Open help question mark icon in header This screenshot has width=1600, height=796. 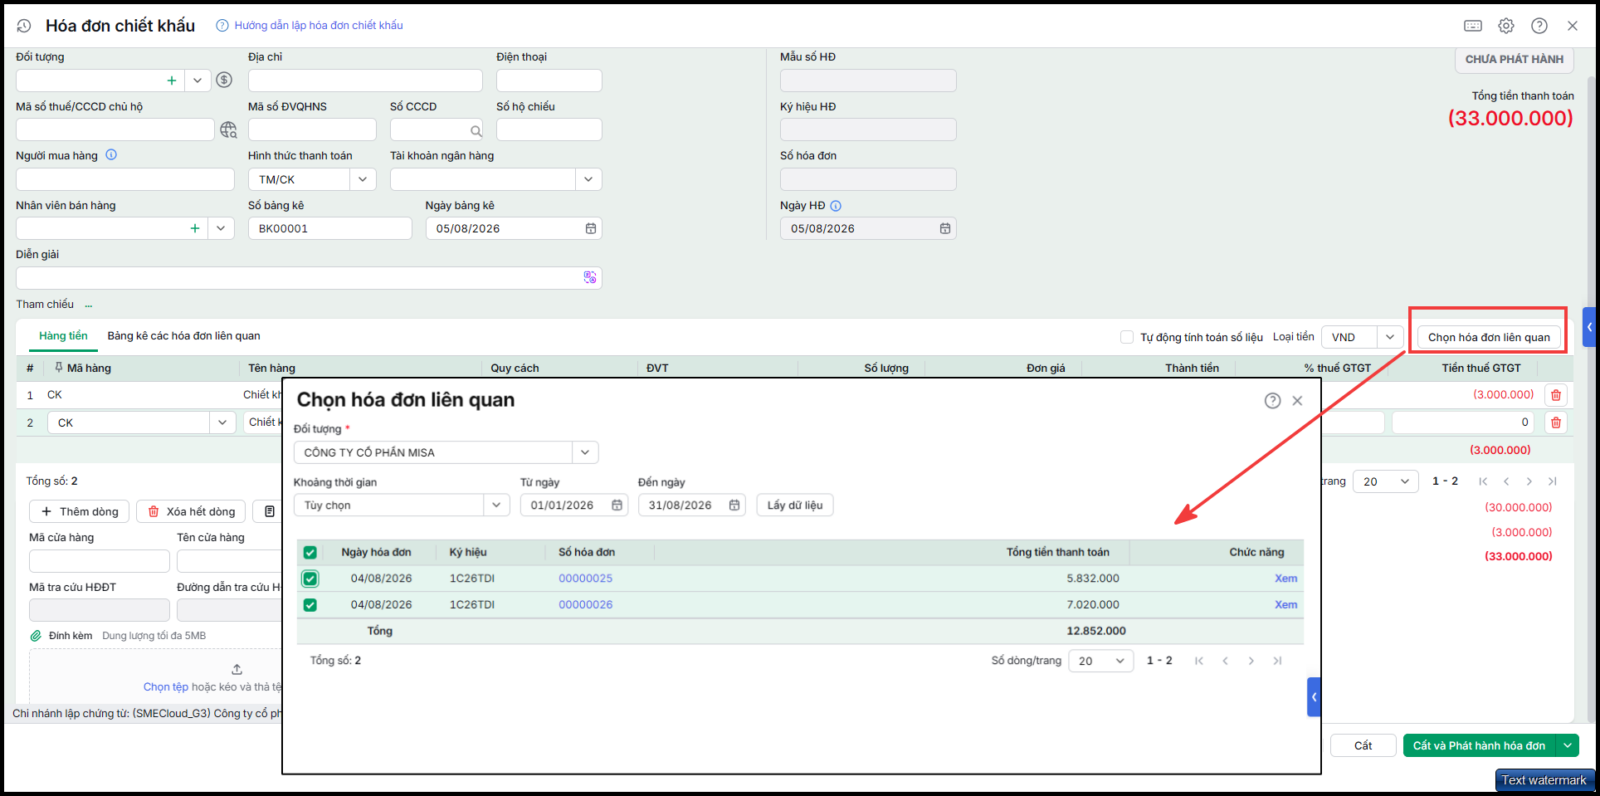pos(1539,26)
